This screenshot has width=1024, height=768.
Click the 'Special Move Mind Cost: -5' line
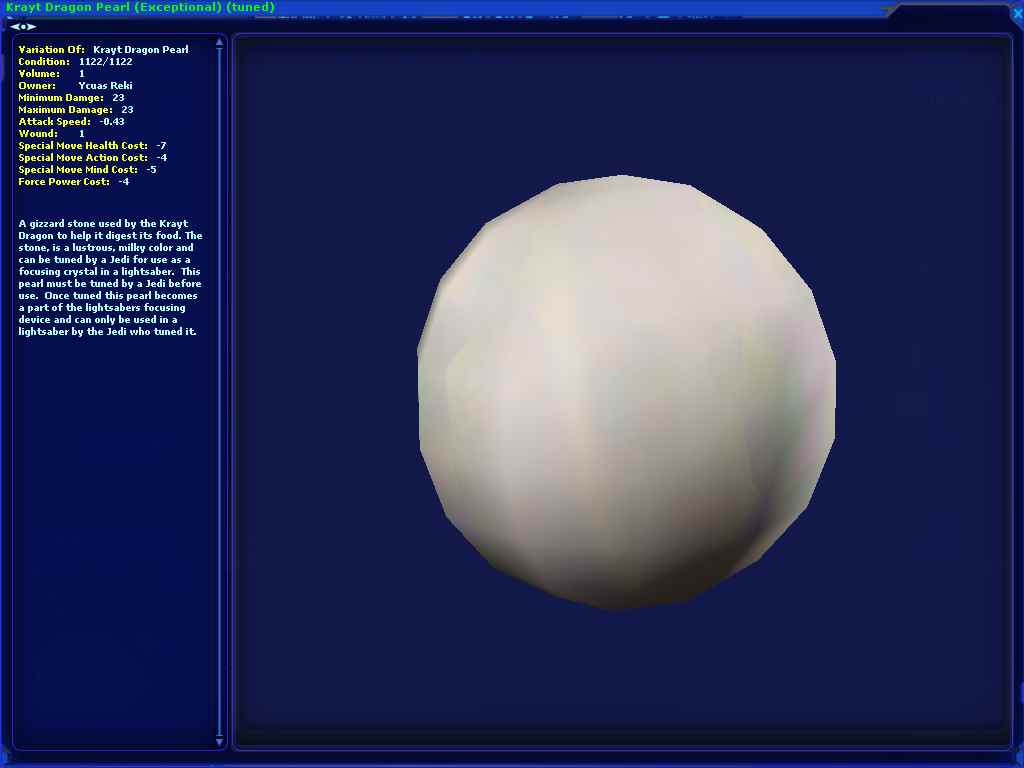click(88, 169)
